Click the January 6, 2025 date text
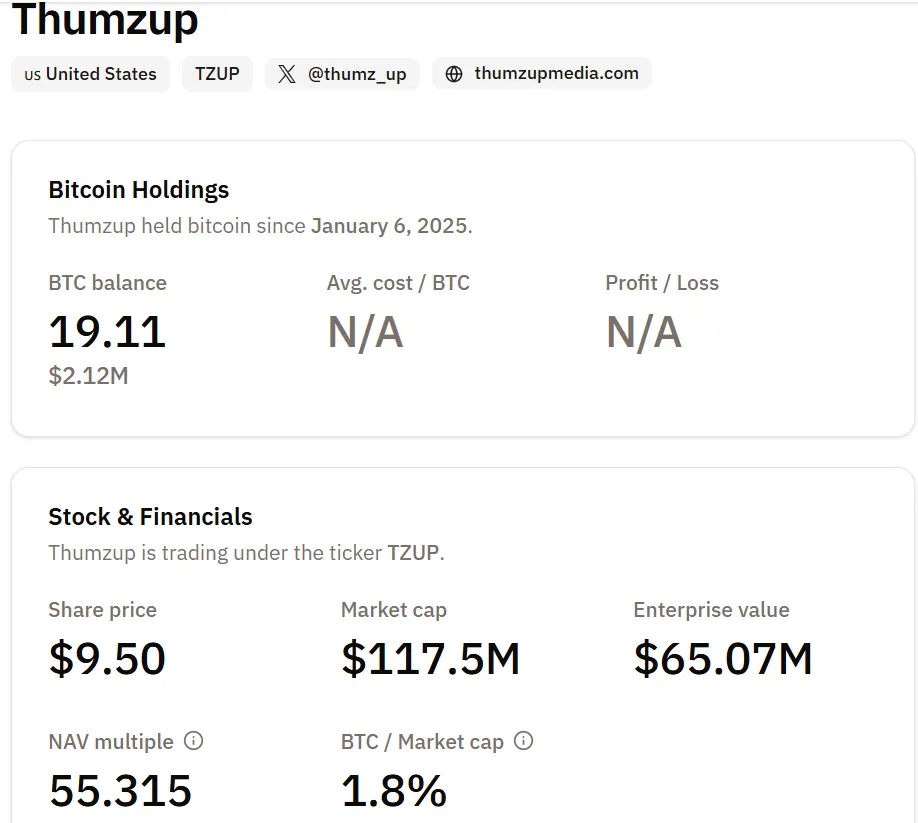The height and width of the screenshot is (823, 918). click(x=389, y=226)
